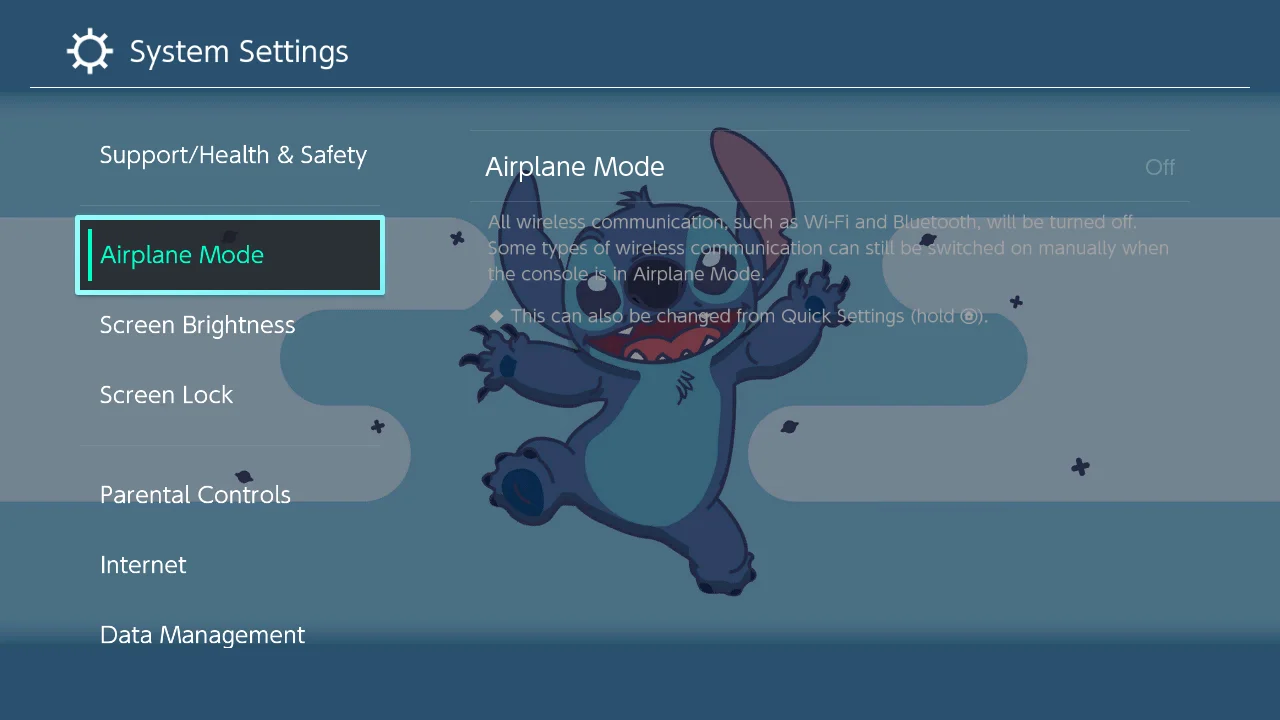Screen dimensions: 1280x720
Task: Open Internet settings
Action: pyautogui.click(x=143, y=564)
